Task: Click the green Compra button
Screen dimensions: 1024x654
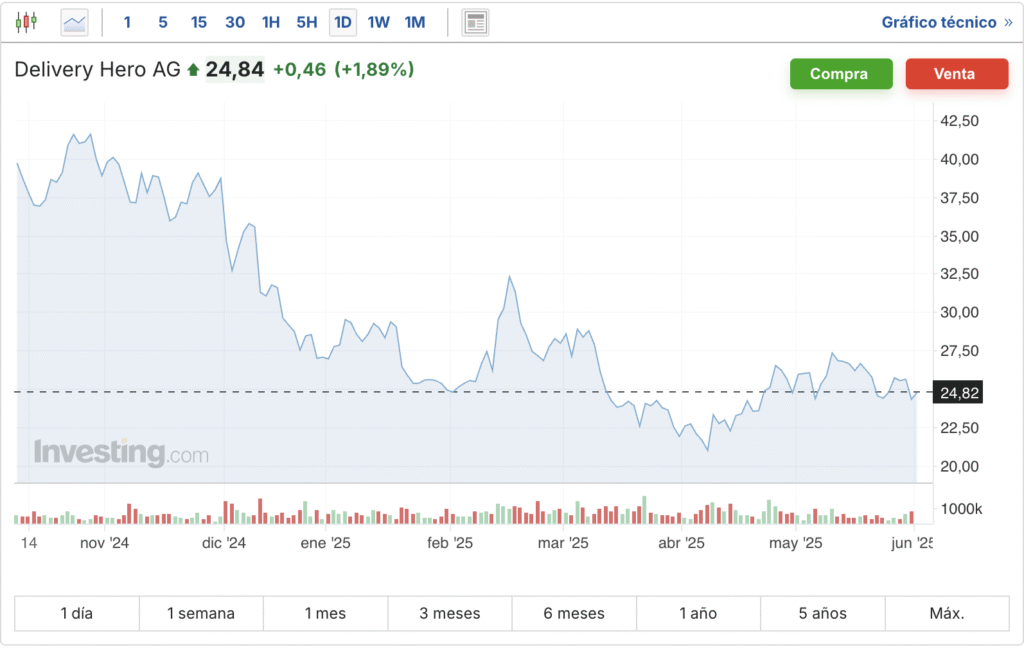Action: click(x=841, y=74)
